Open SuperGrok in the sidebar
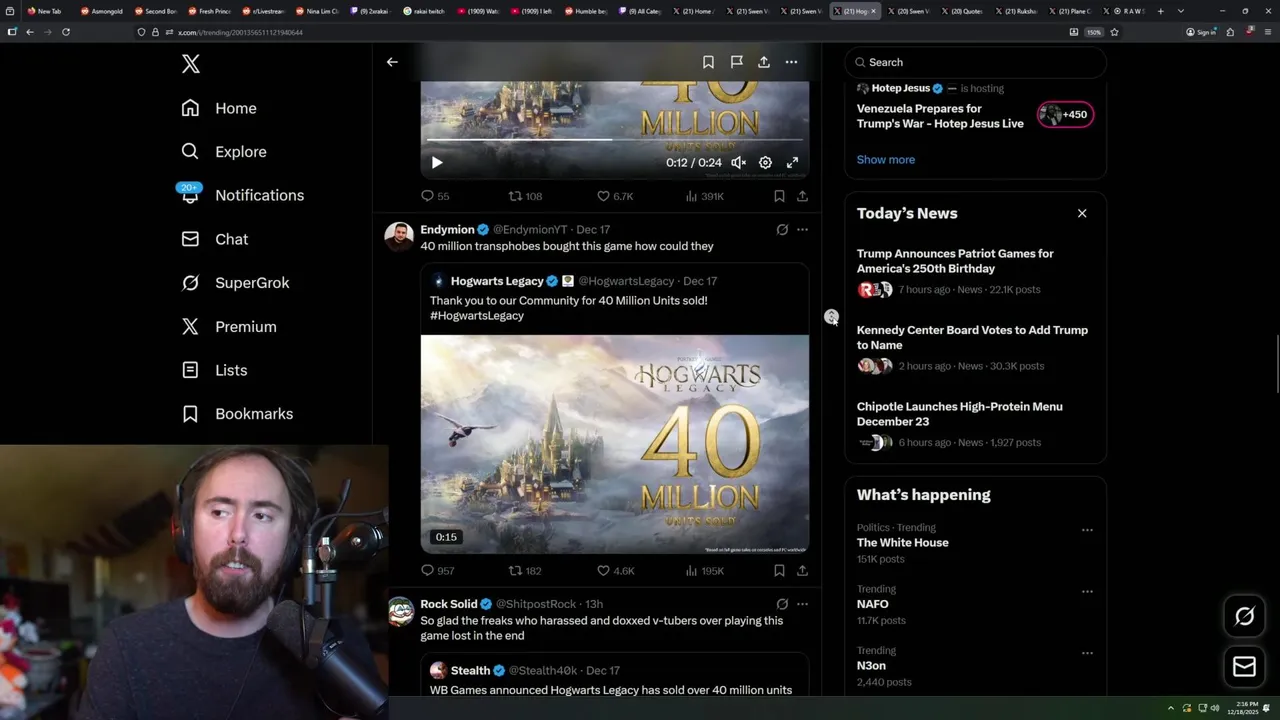 pyautogui.click(x=235, y=283)
